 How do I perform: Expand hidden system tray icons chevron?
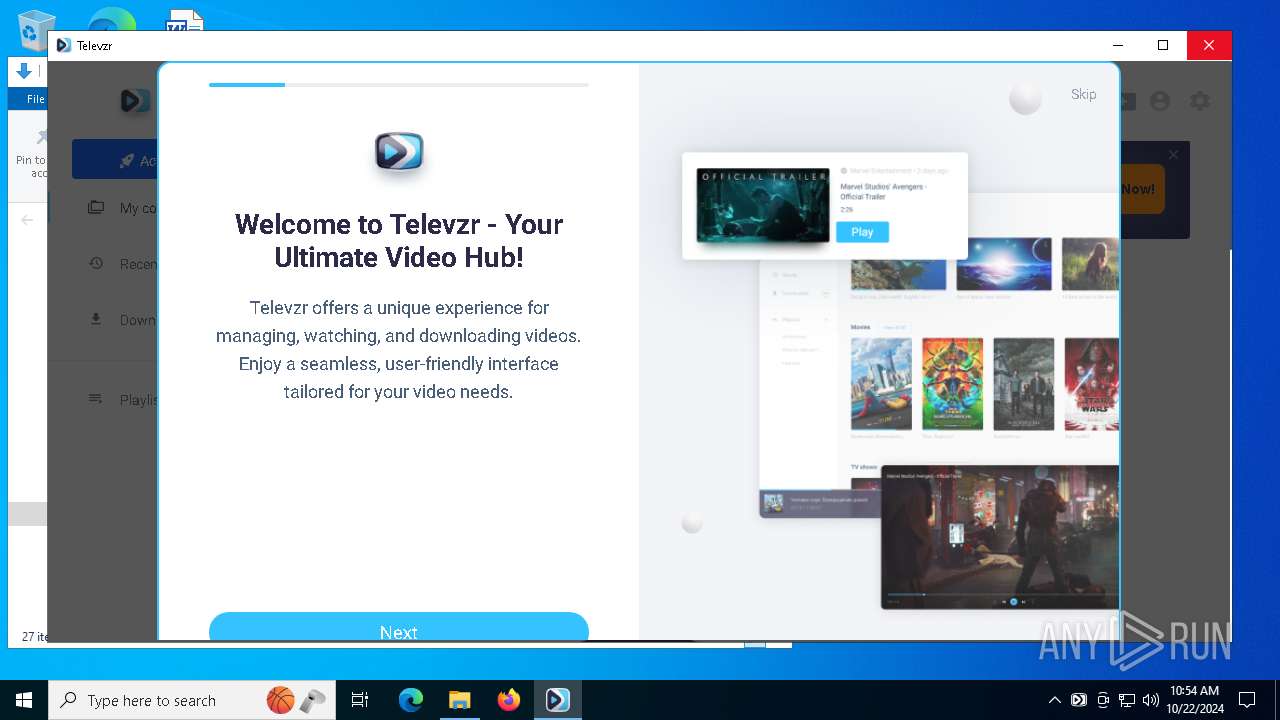pos(1054,700)
